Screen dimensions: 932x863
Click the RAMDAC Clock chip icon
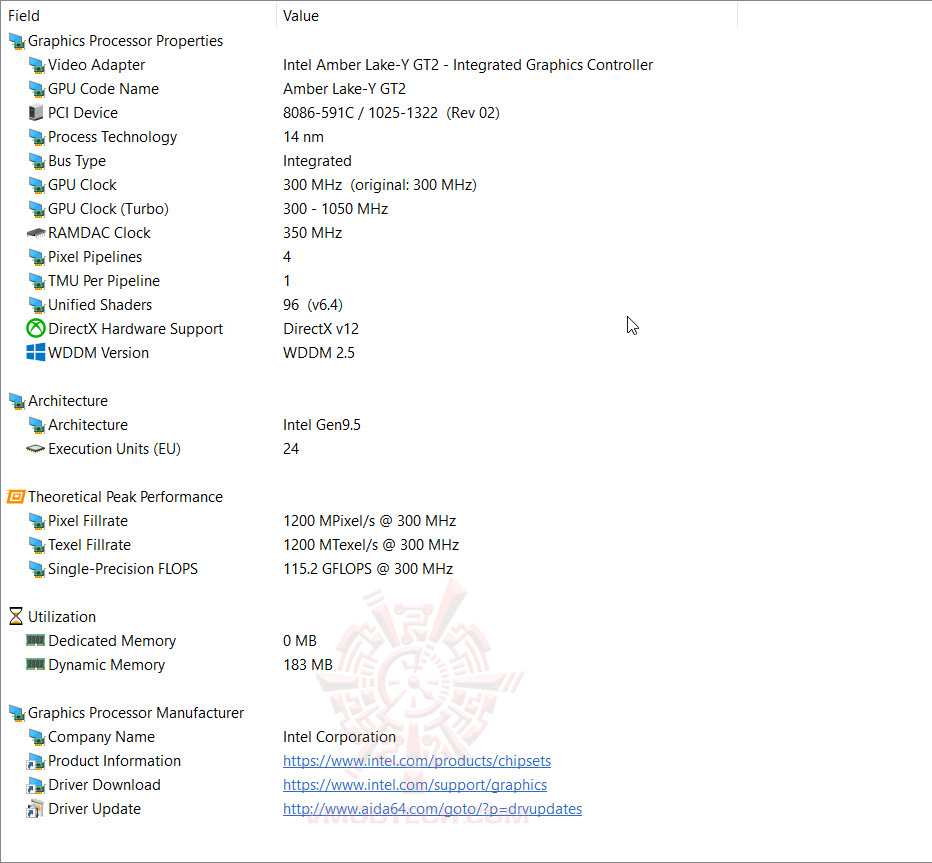pos(36,233)
